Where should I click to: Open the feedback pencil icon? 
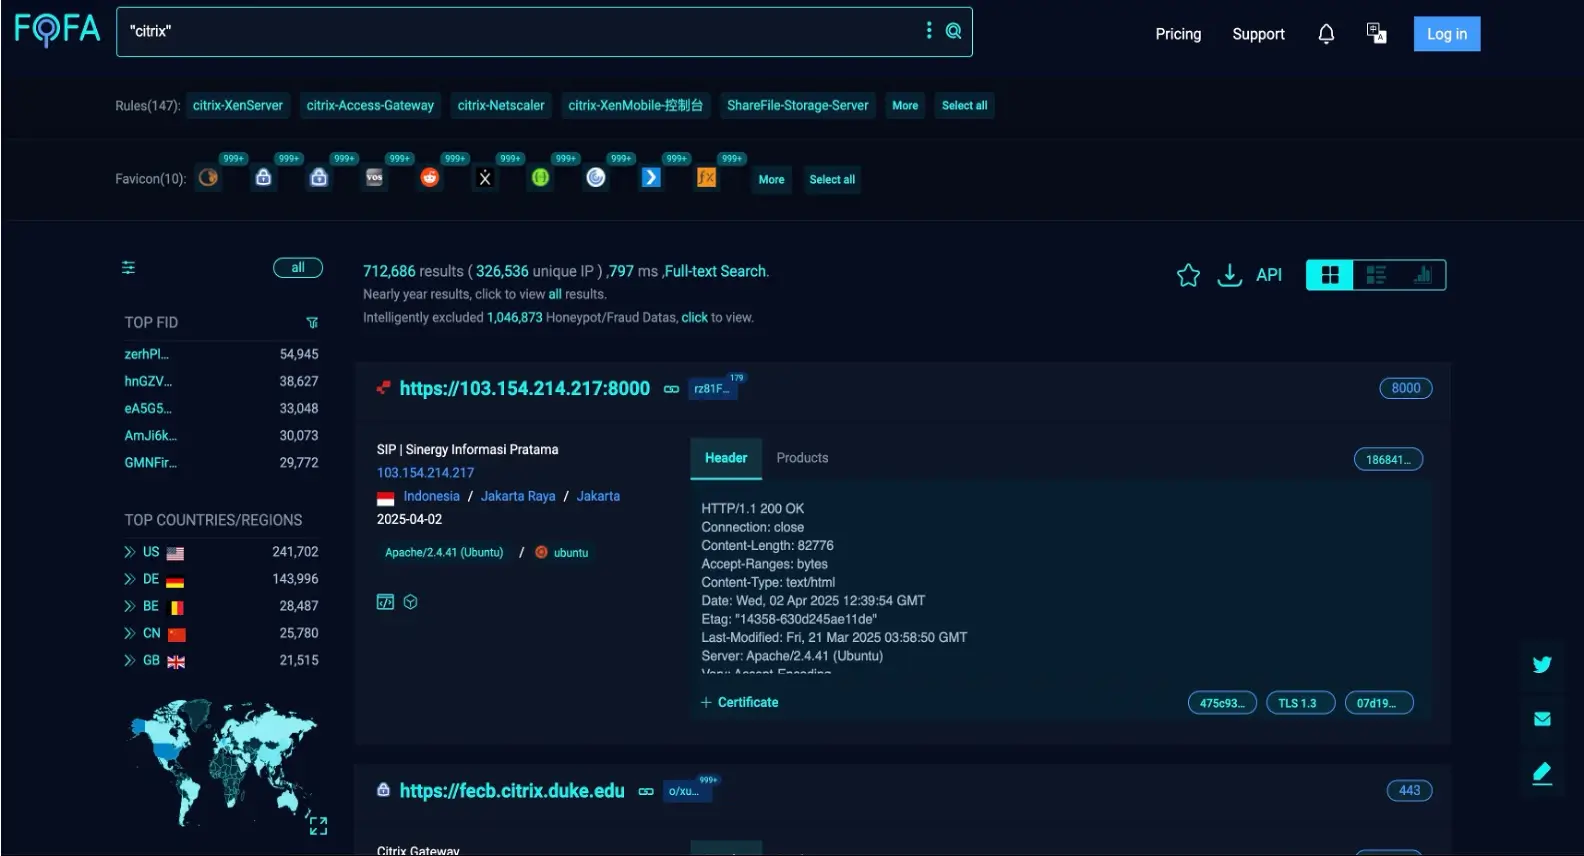point(1542,773)
